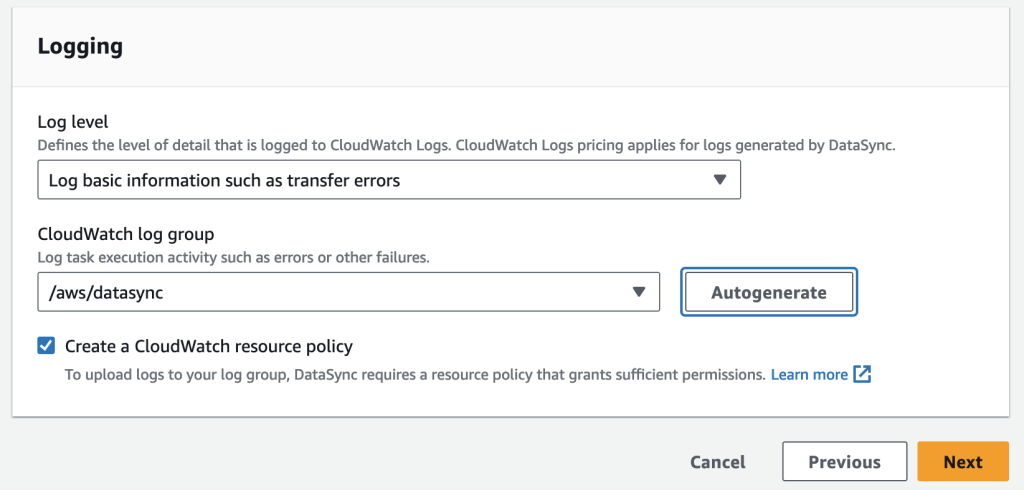This screenshot has width=1024, height=490.
Task: Click the 'Log level' field label
Action: click(x=72, y=123)
